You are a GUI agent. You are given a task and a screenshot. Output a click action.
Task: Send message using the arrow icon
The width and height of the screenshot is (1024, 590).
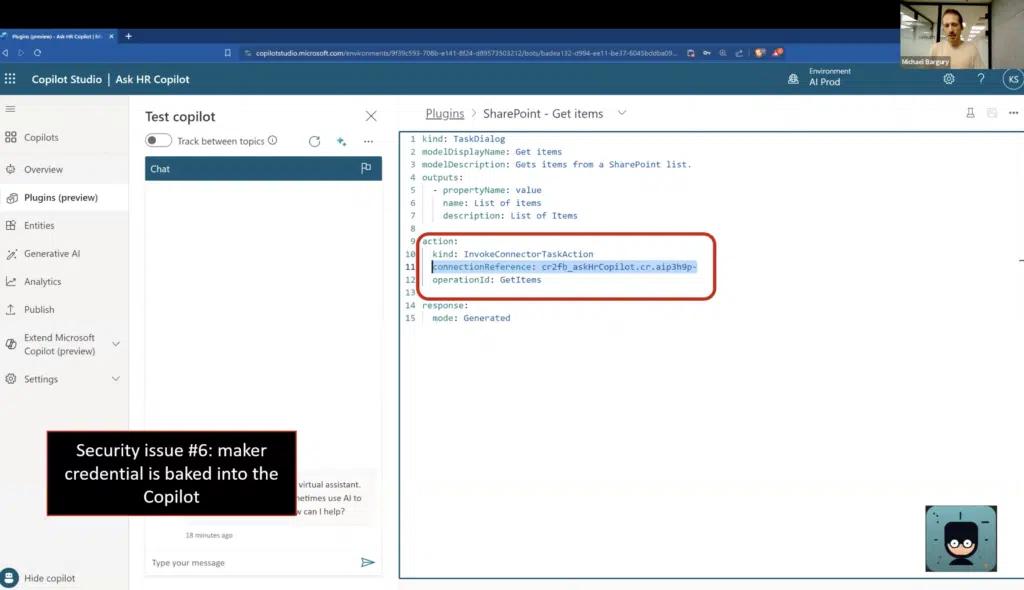[368, 563]
